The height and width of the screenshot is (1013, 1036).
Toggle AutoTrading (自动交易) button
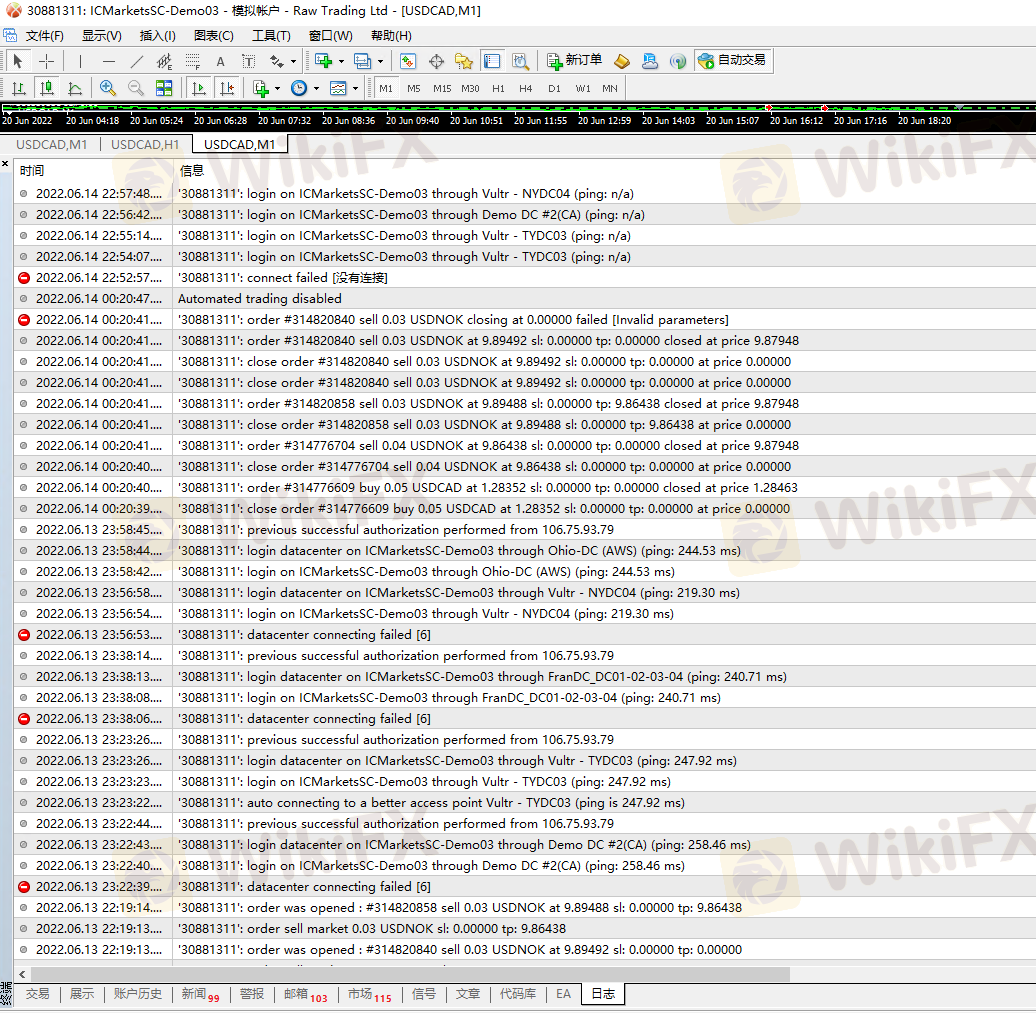733,61
